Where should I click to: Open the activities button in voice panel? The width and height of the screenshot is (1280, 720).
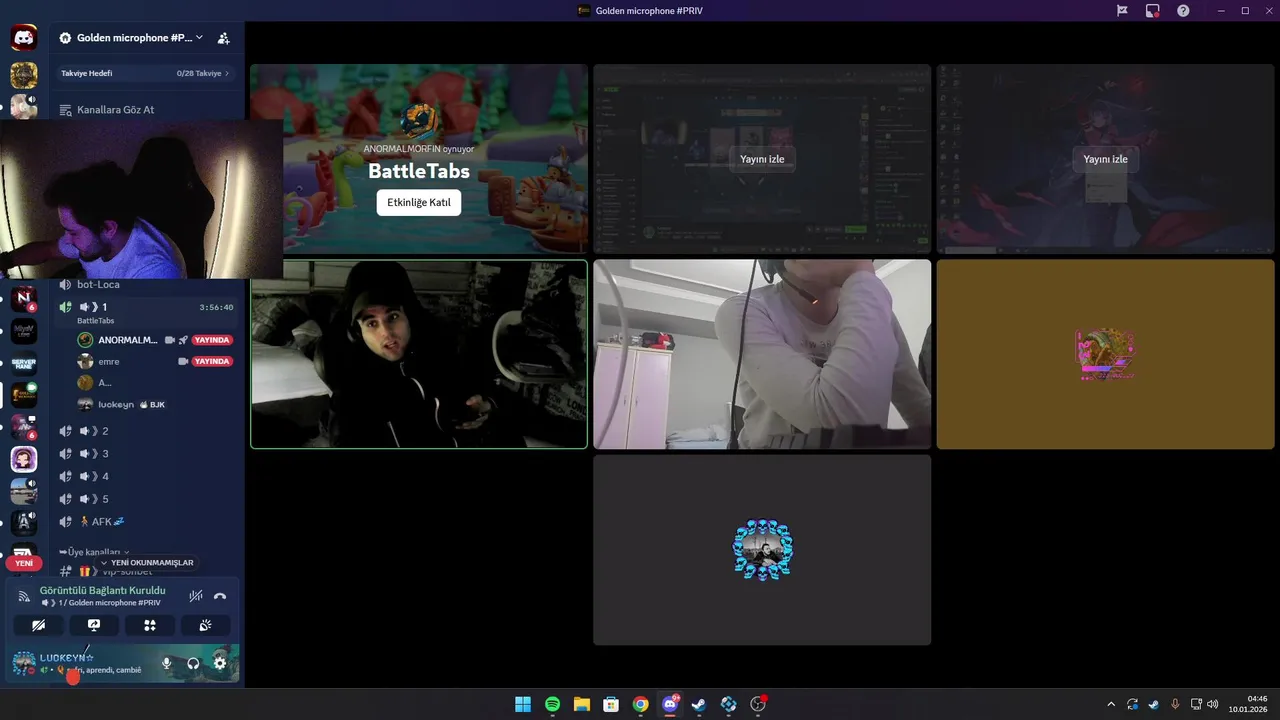[x=150, y=625]
